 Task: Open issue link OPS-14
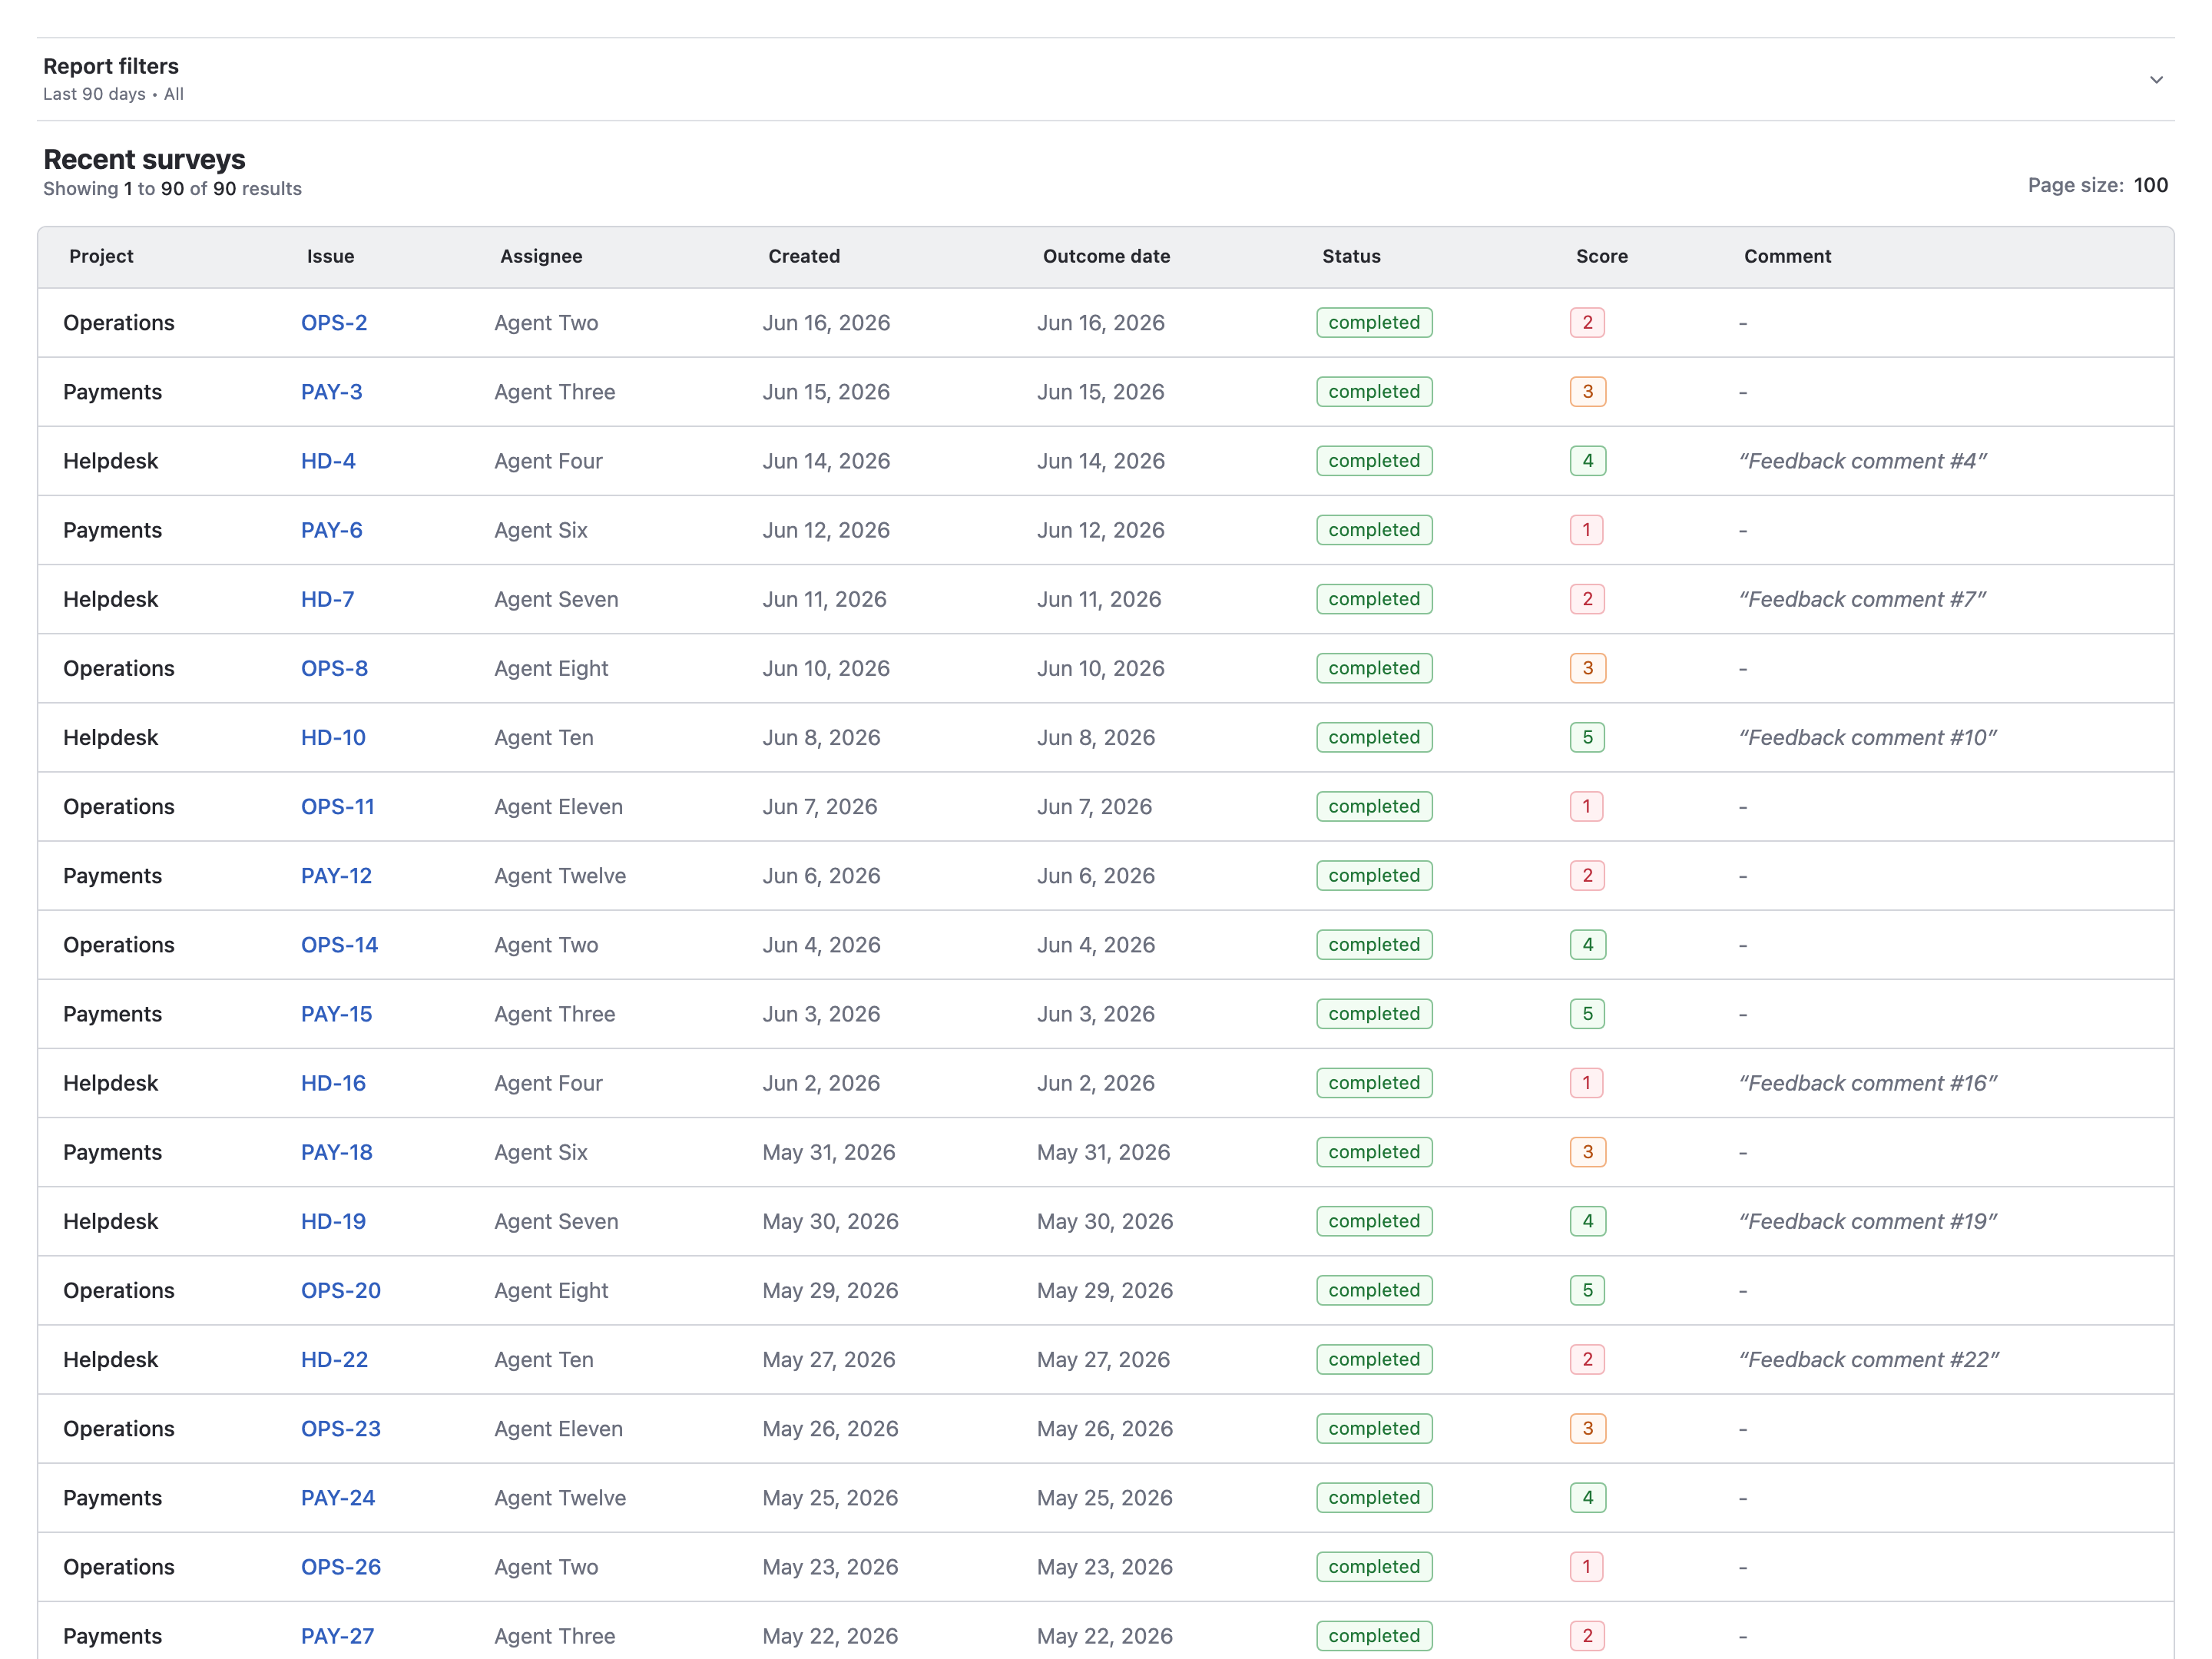[339, 944]
